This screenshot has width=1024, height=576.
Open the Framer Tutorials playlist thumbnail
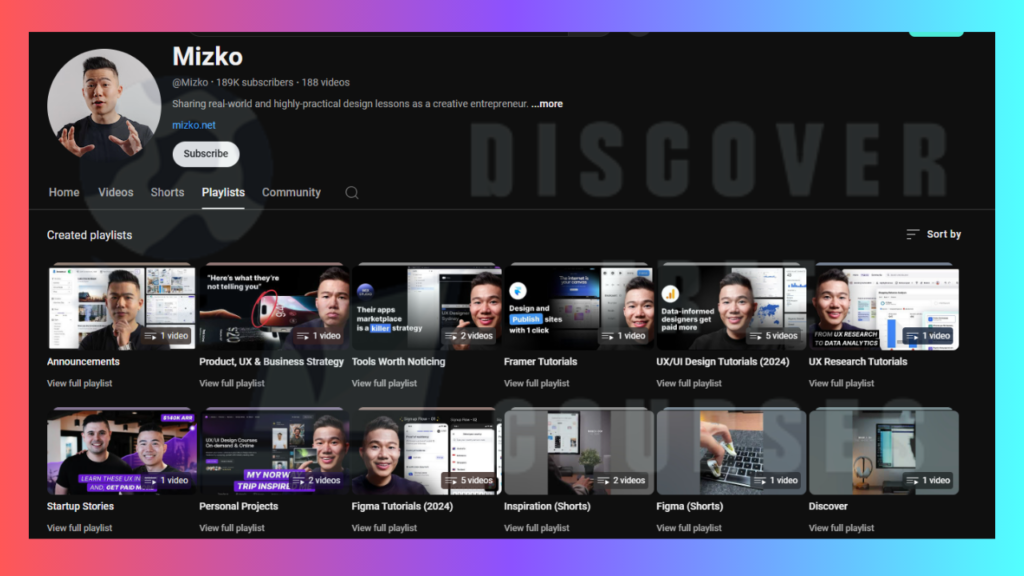tap(579, 307)
